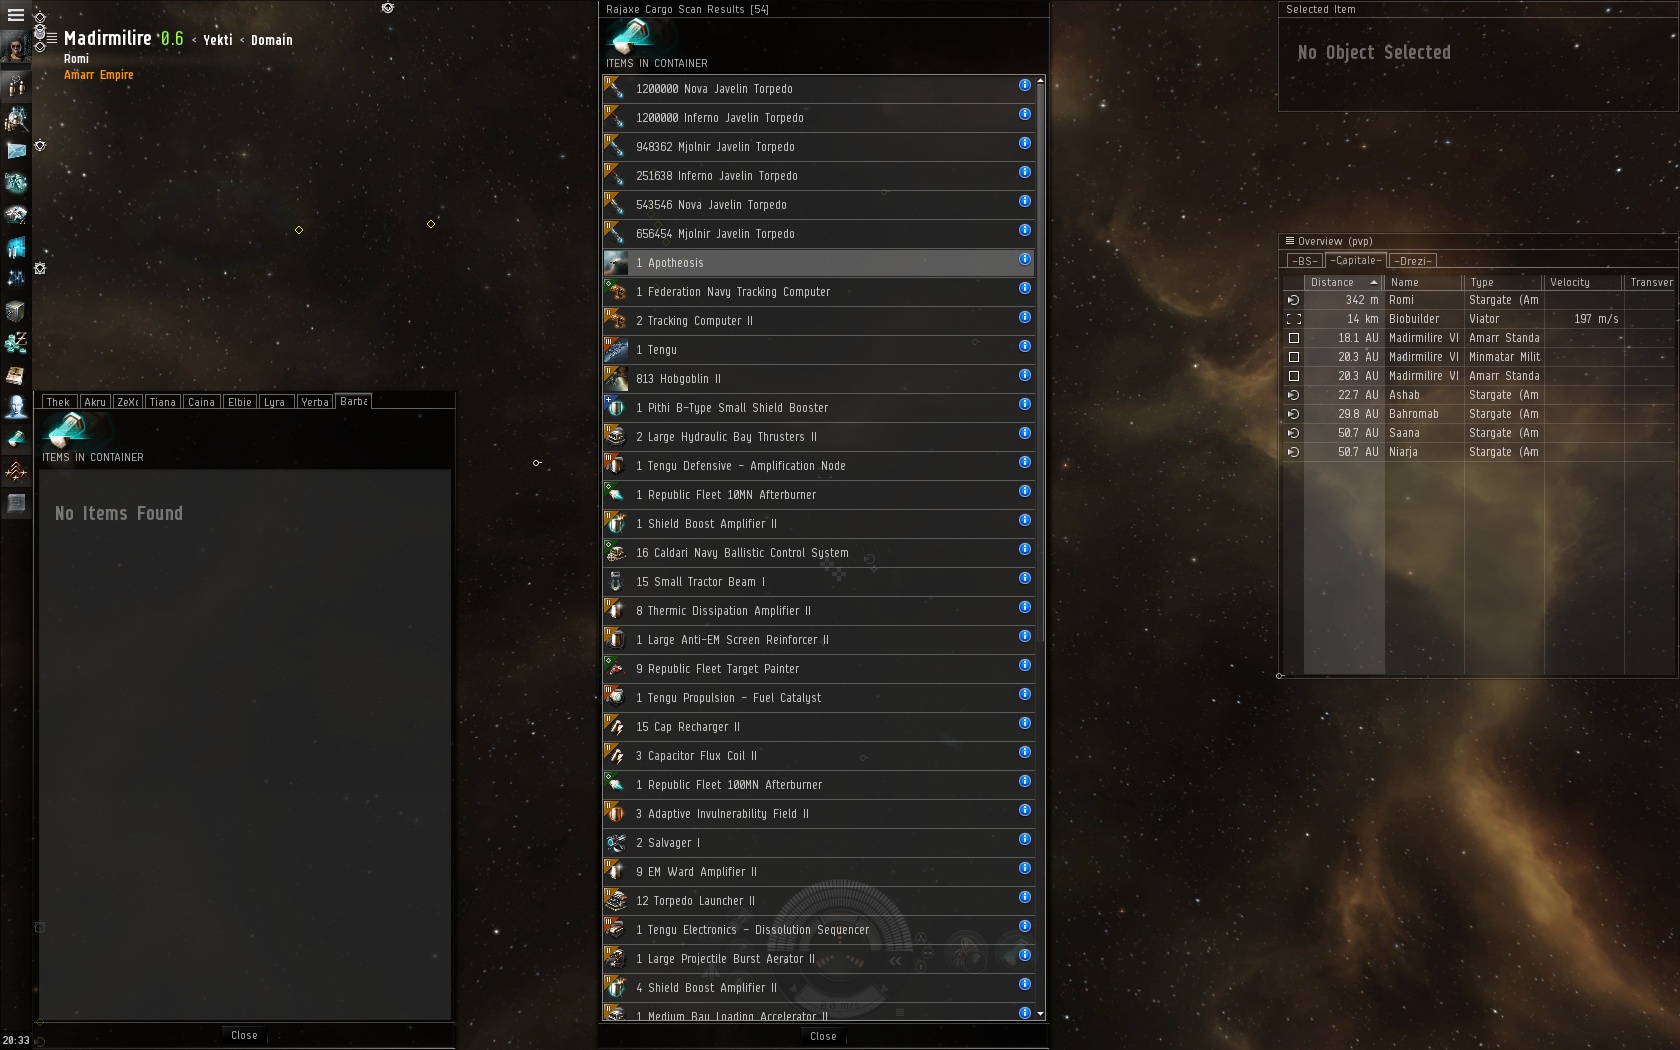Viewport: 1680px width, 1050px height.
Task: Select the 9 EM Ward Amplifier II row
Action: point(818,872)
